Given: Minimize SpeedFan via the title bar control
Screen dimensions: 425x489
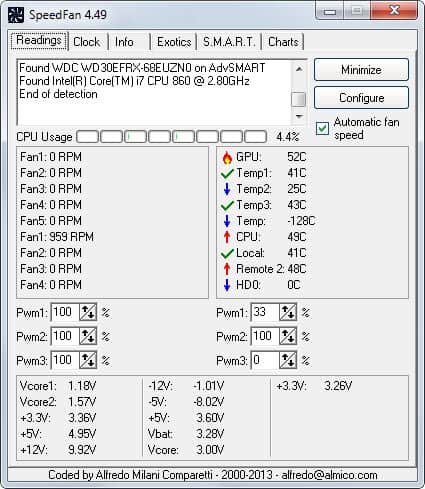Looking at the screenshot, I should 329,12.
